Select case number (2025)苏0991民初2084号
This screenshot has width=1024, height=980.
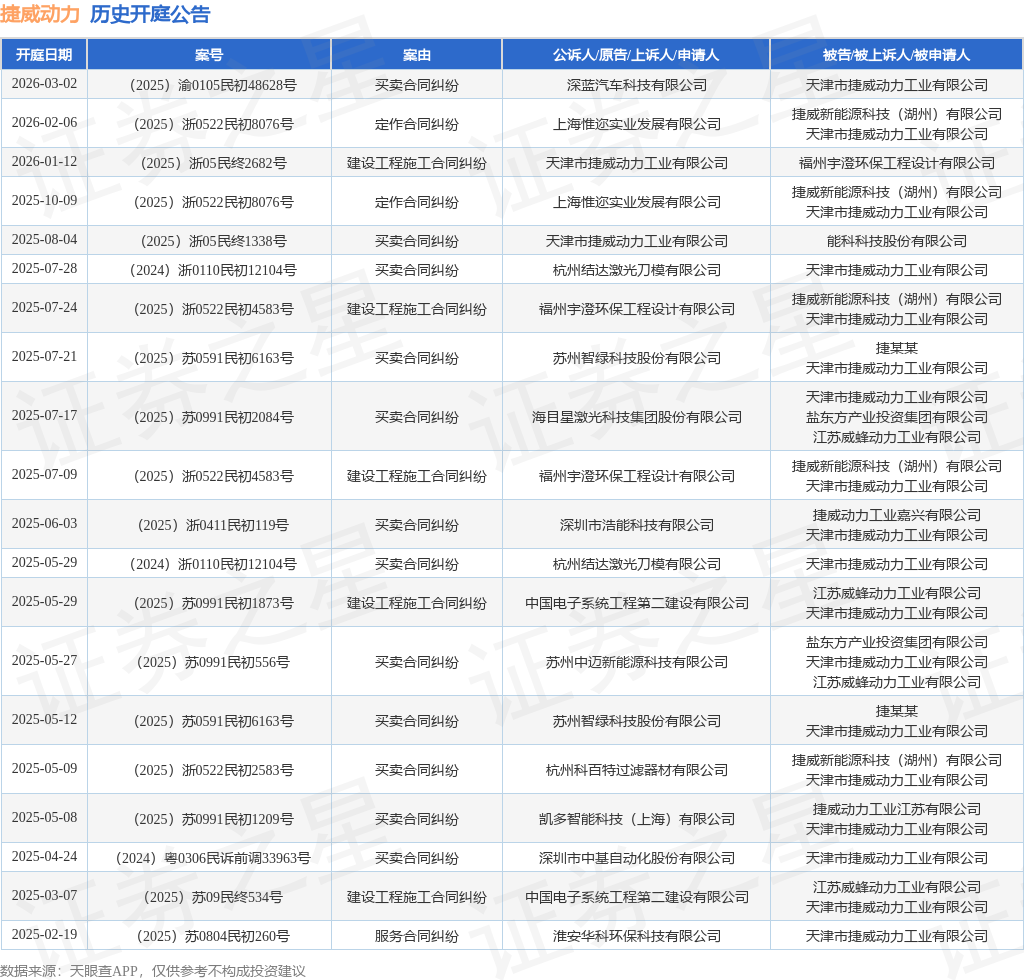point(214,417)
